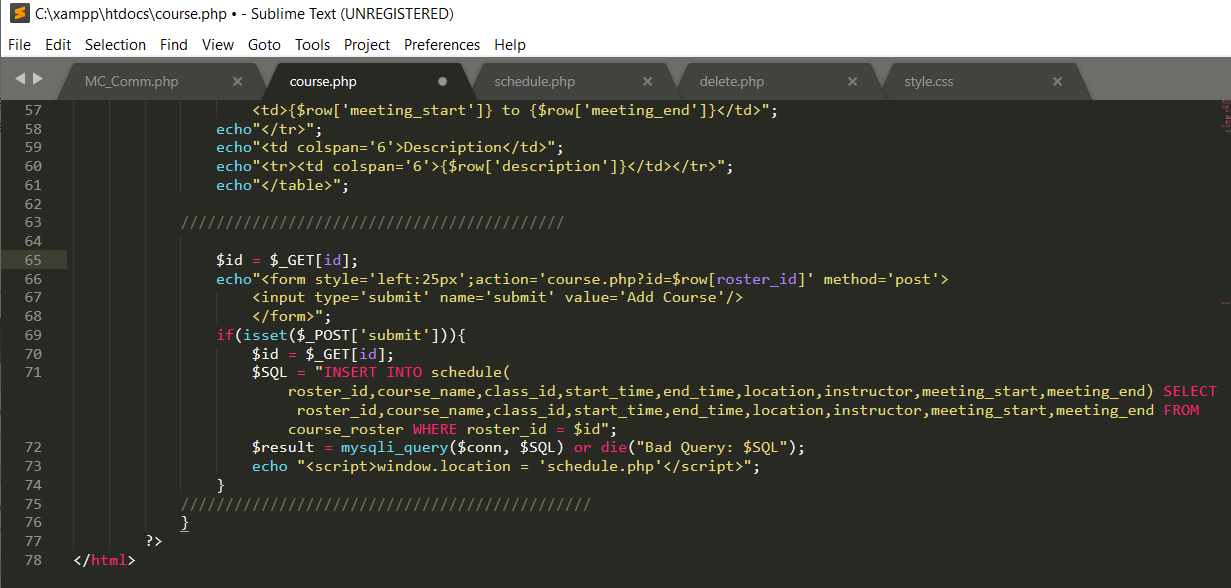Open the View menu
The image size is (1231, 588).
coord(218,45)
